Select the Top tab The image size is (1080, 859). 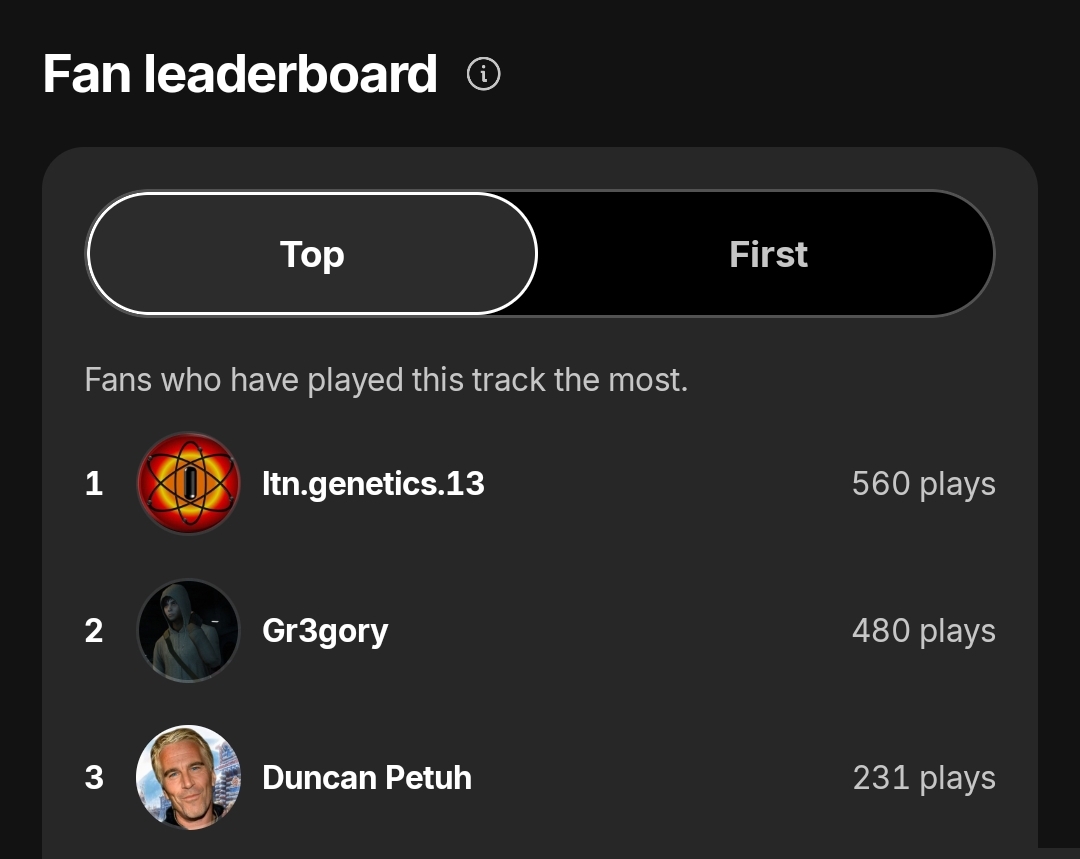tap(312, 254)
